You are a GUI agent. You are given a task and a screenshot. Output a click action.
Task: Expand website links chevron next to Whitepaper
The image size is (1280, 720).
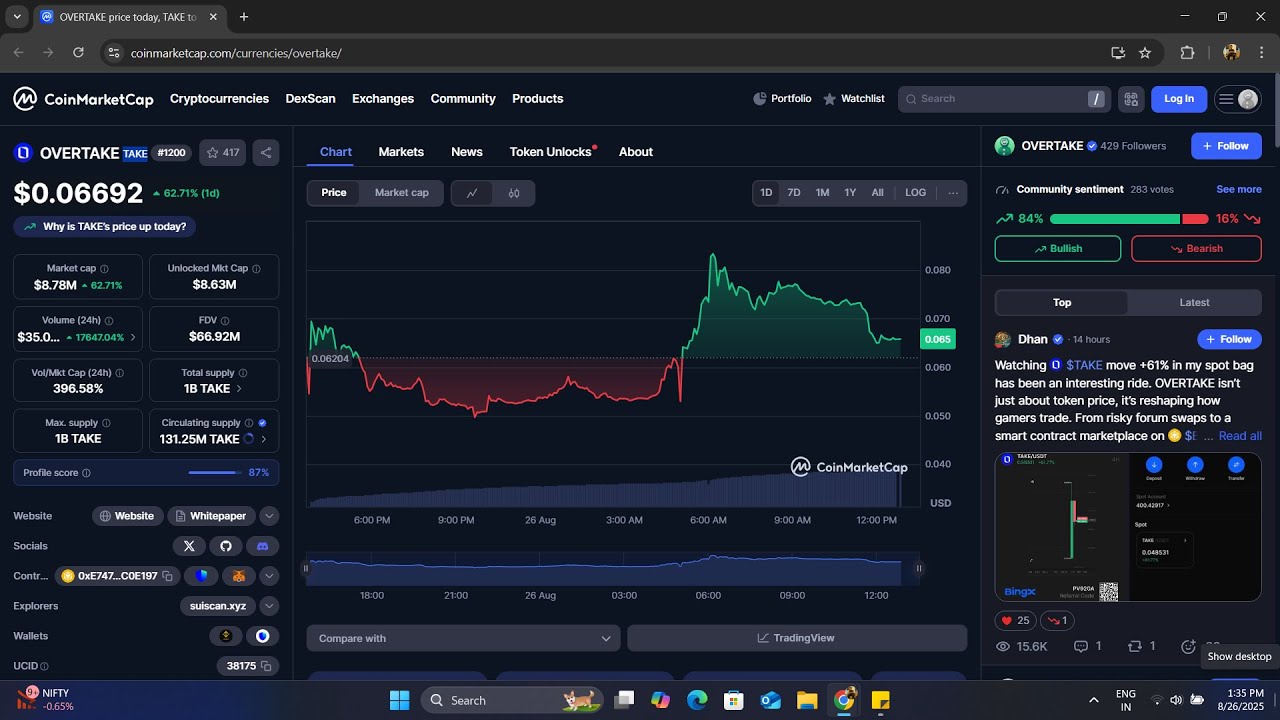(x=269, y=516)
